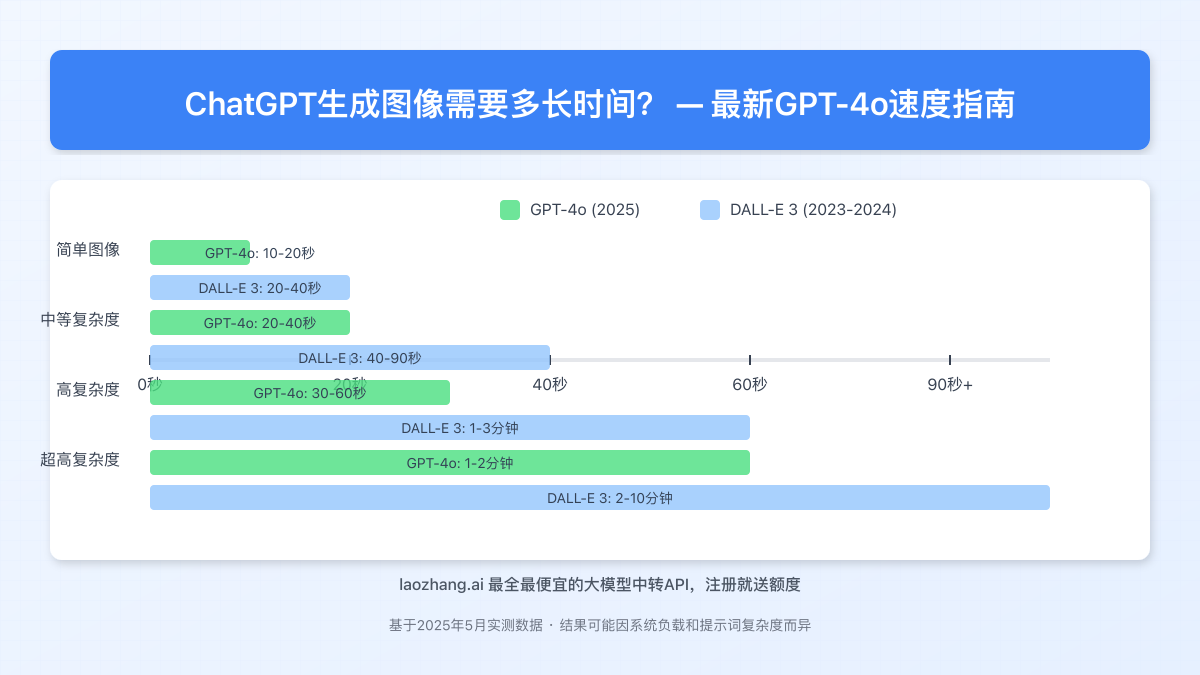Viewport: 1200px width, 675px height.
Task: Select the 'GPT-4o: 30-60秒' bar
Action: 300,393
